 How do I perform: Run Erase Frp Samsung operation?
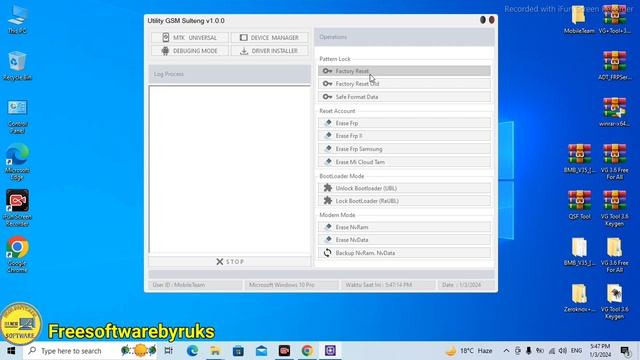(x=404, y=149)
